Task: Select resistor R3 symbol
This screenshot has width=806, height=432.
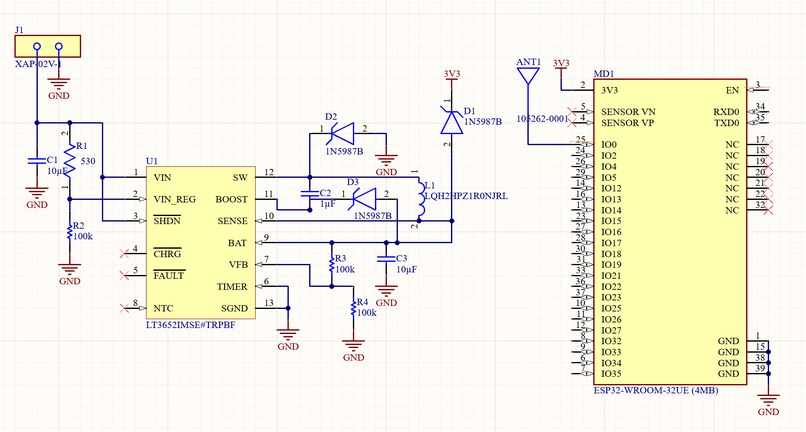Action: pyautogui.click(x=332, y=265)
